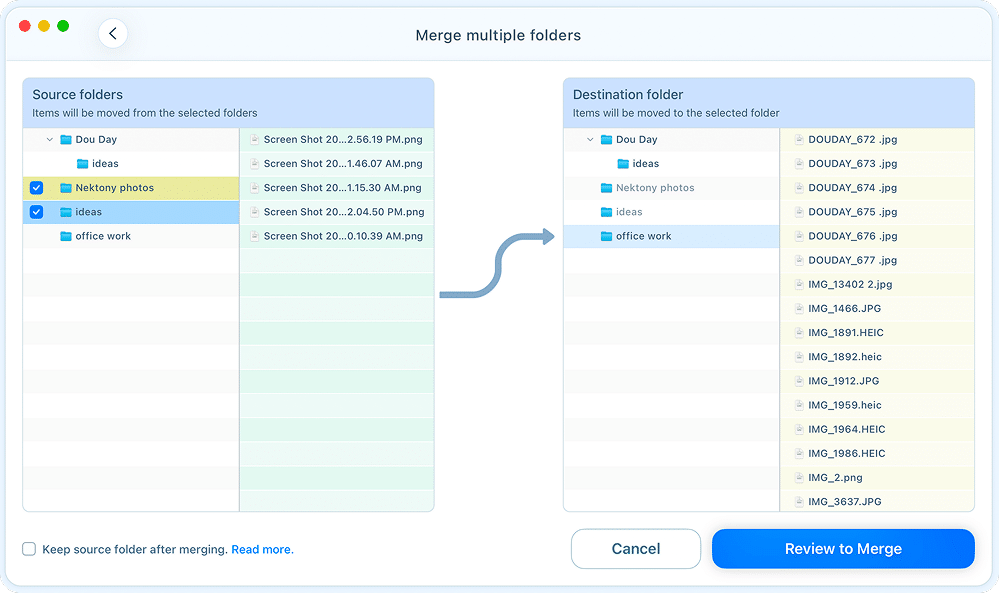
Task: Click the Cancel button
Action: [636, 549]
